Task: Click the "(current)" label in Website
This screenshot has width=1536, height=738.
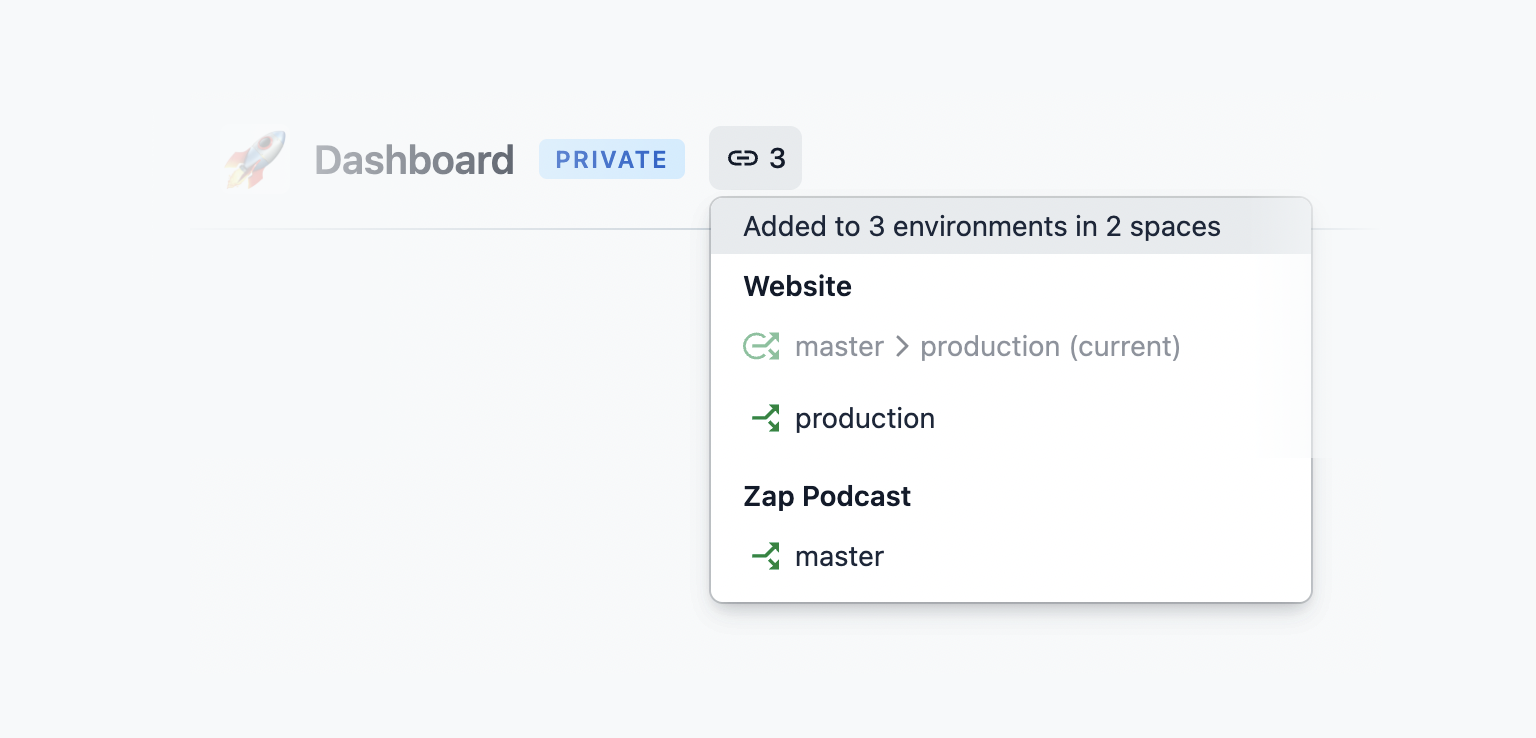Action: coord(1124,347)
